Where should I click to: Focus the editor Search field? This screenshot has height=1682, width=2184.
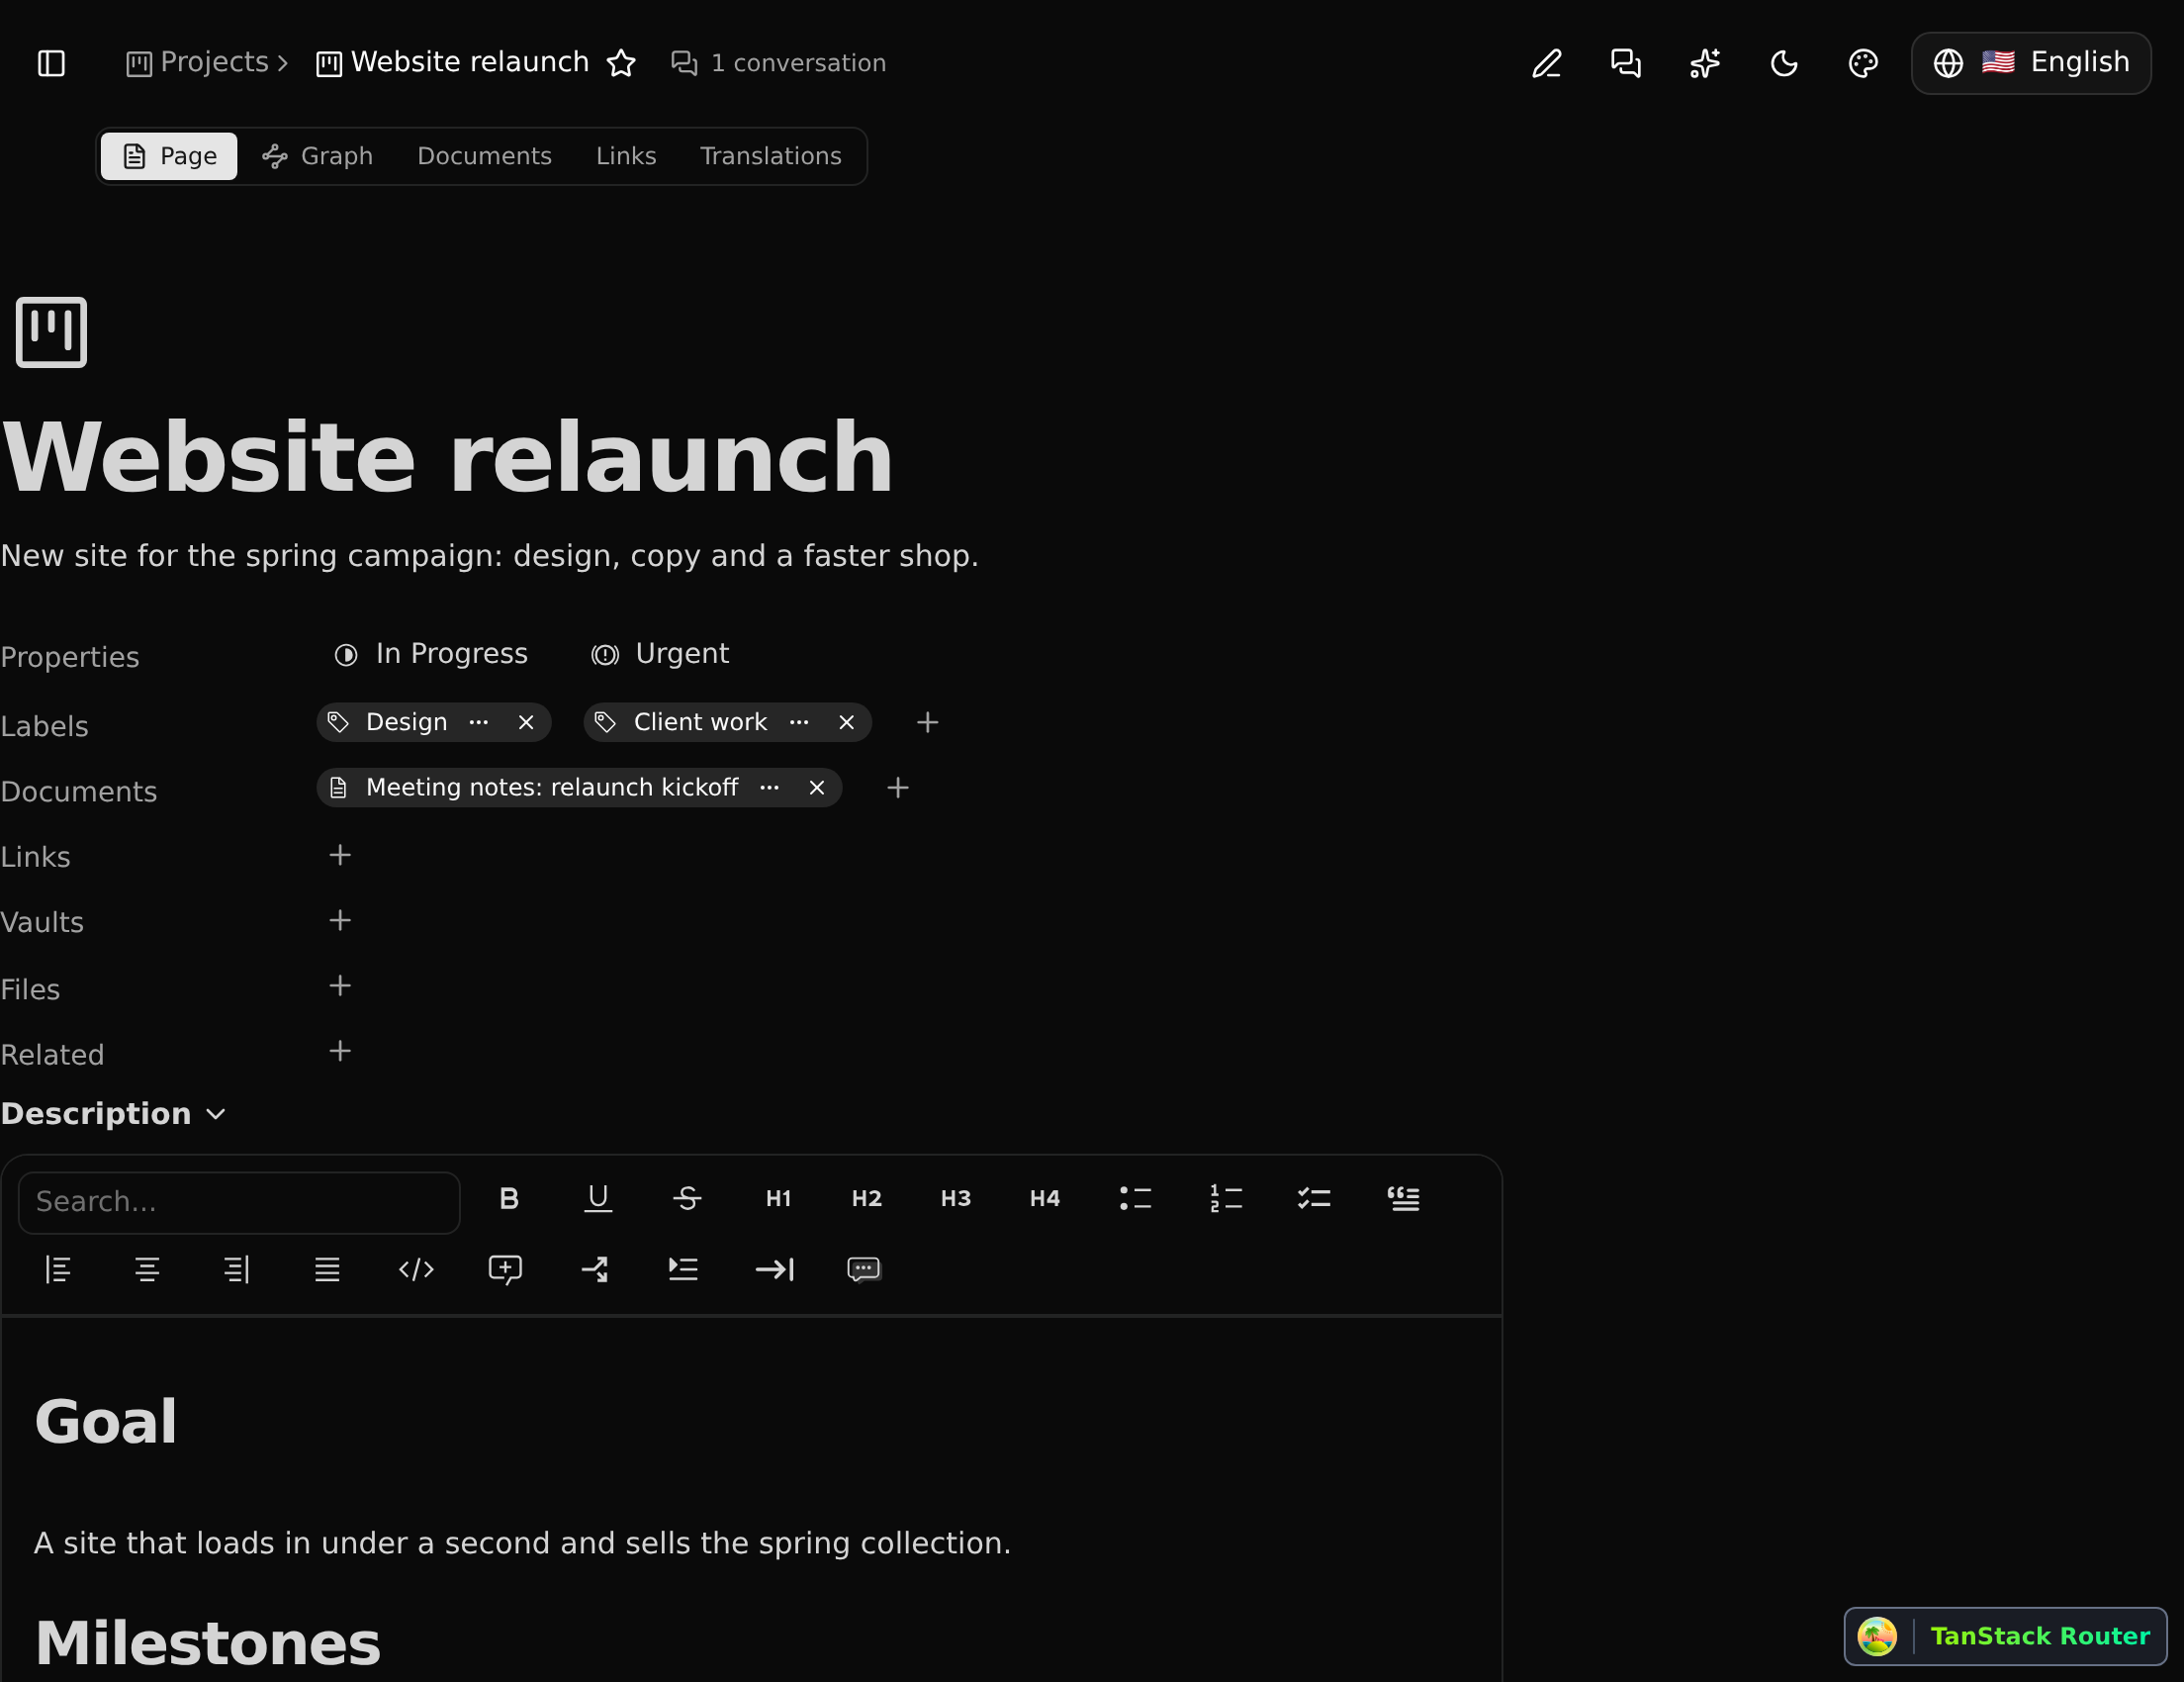[239, 1202]
